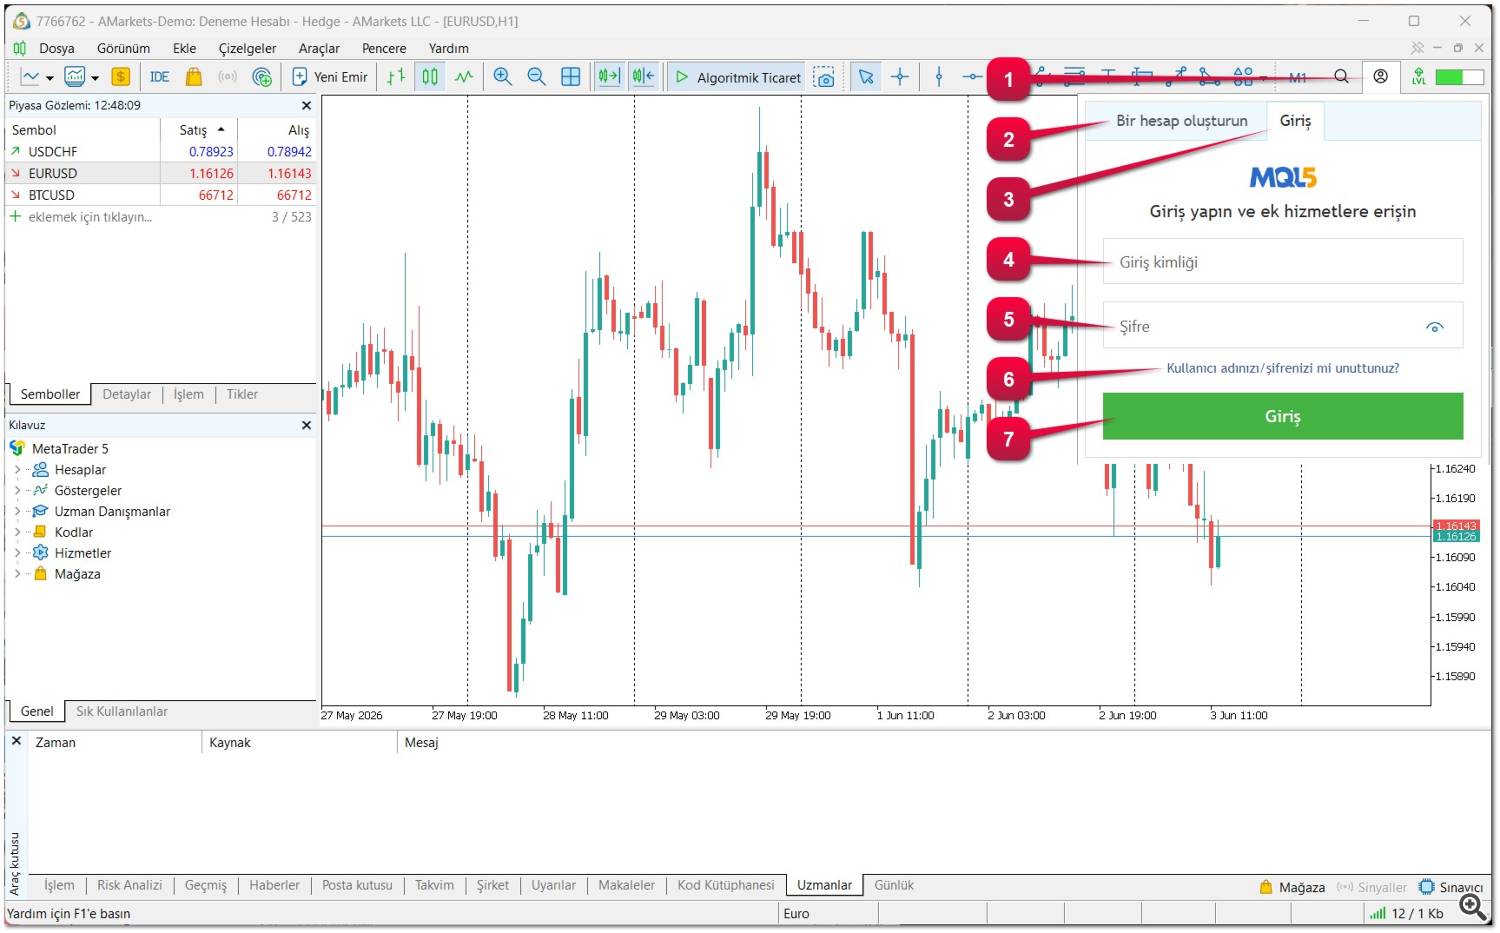The width and height of the screenshot is (1500, 933).
Task: Select MetaTrader 5 root in navigator
Action: coord(70,449)
